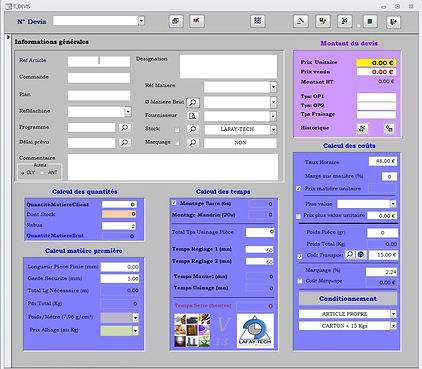This screenshot has width=422, height=369.
Task: Click the overlapping-windows duplicate icon in top toolbar
Action: pos(176,21)
